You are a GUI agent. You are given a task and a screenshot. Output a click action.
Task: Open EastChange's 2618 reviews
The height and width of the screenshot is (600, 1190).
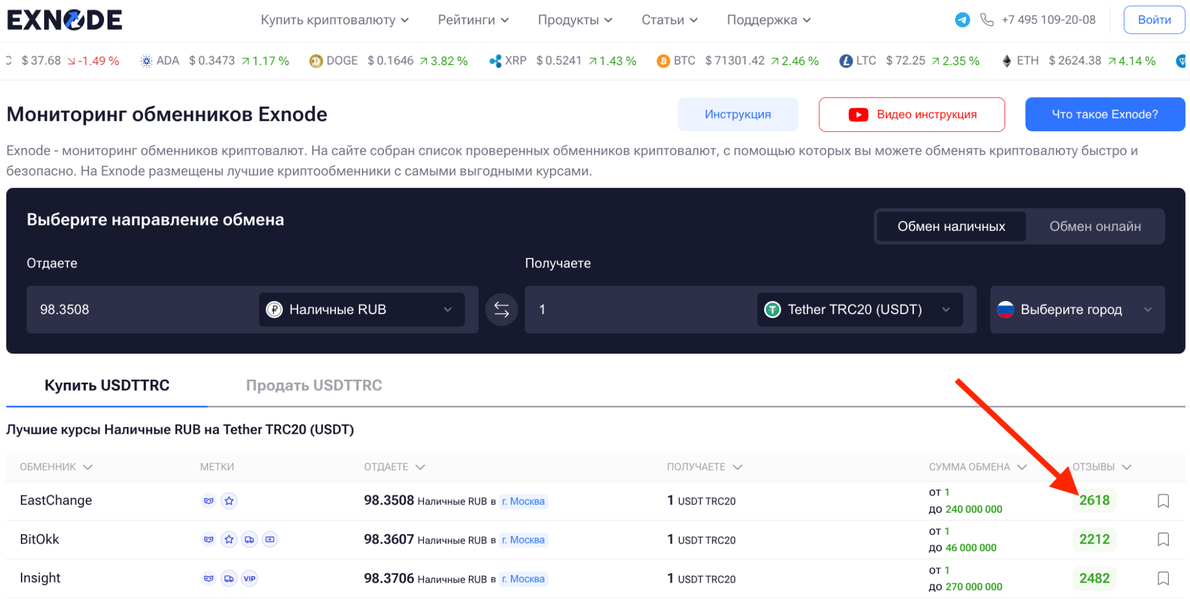pos(1094,501)
